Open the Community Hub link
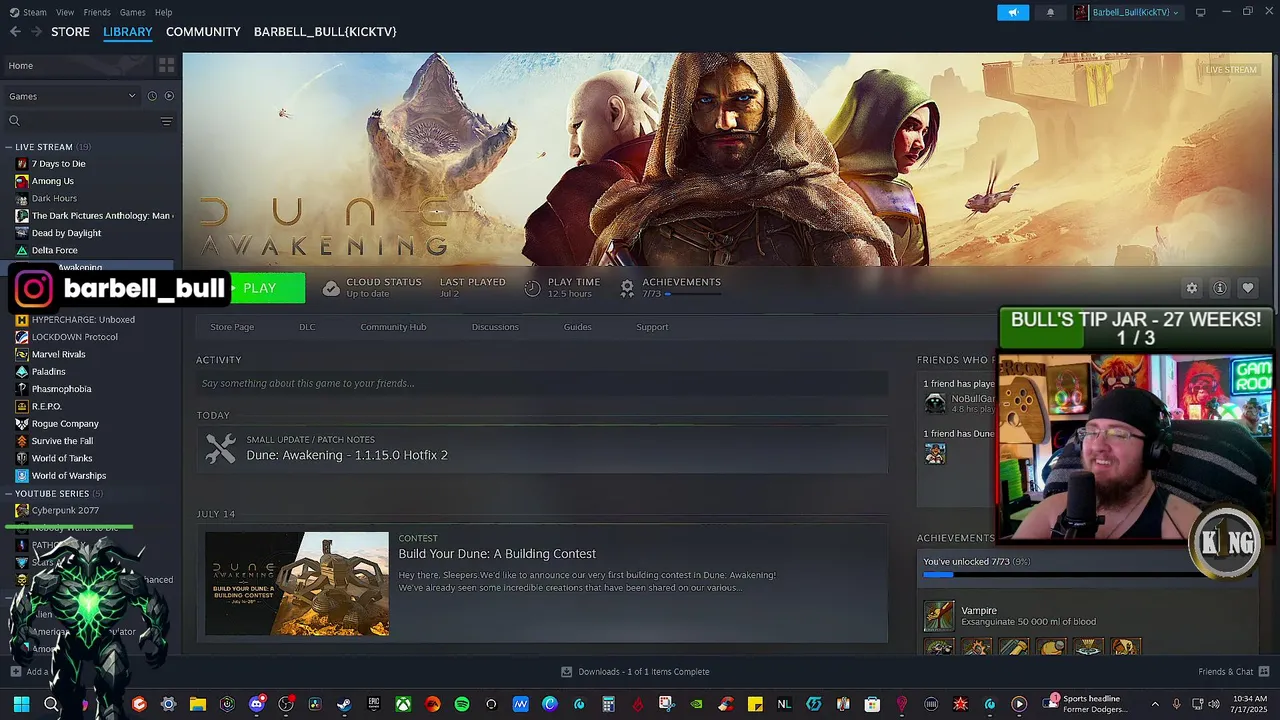This screenshot has width=1280, height=720. point(393,327)
